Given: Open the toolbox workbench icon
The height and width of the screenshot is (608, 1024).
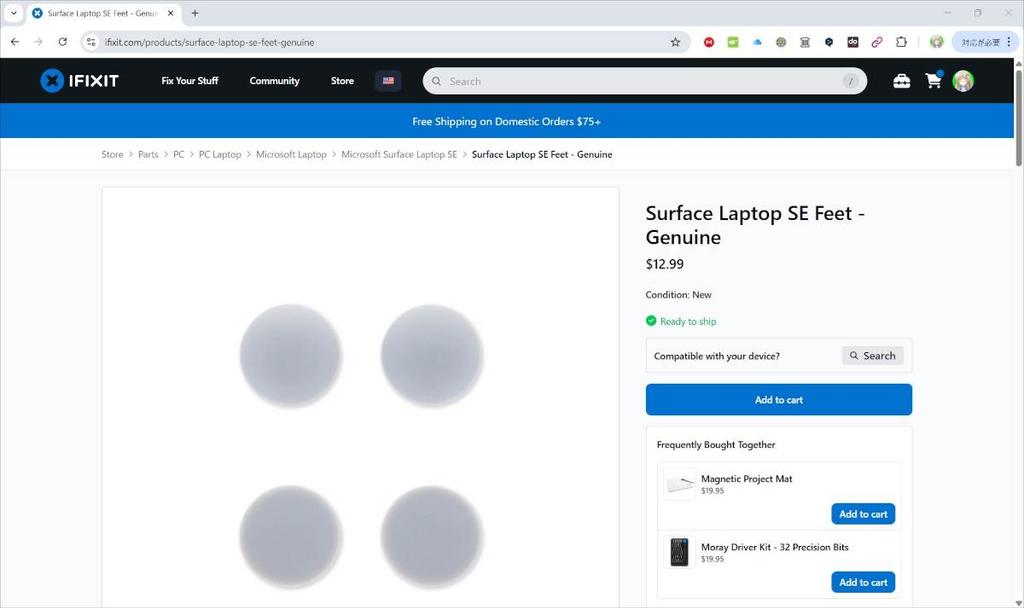Looking at the screenshot, I should [901, 81].
